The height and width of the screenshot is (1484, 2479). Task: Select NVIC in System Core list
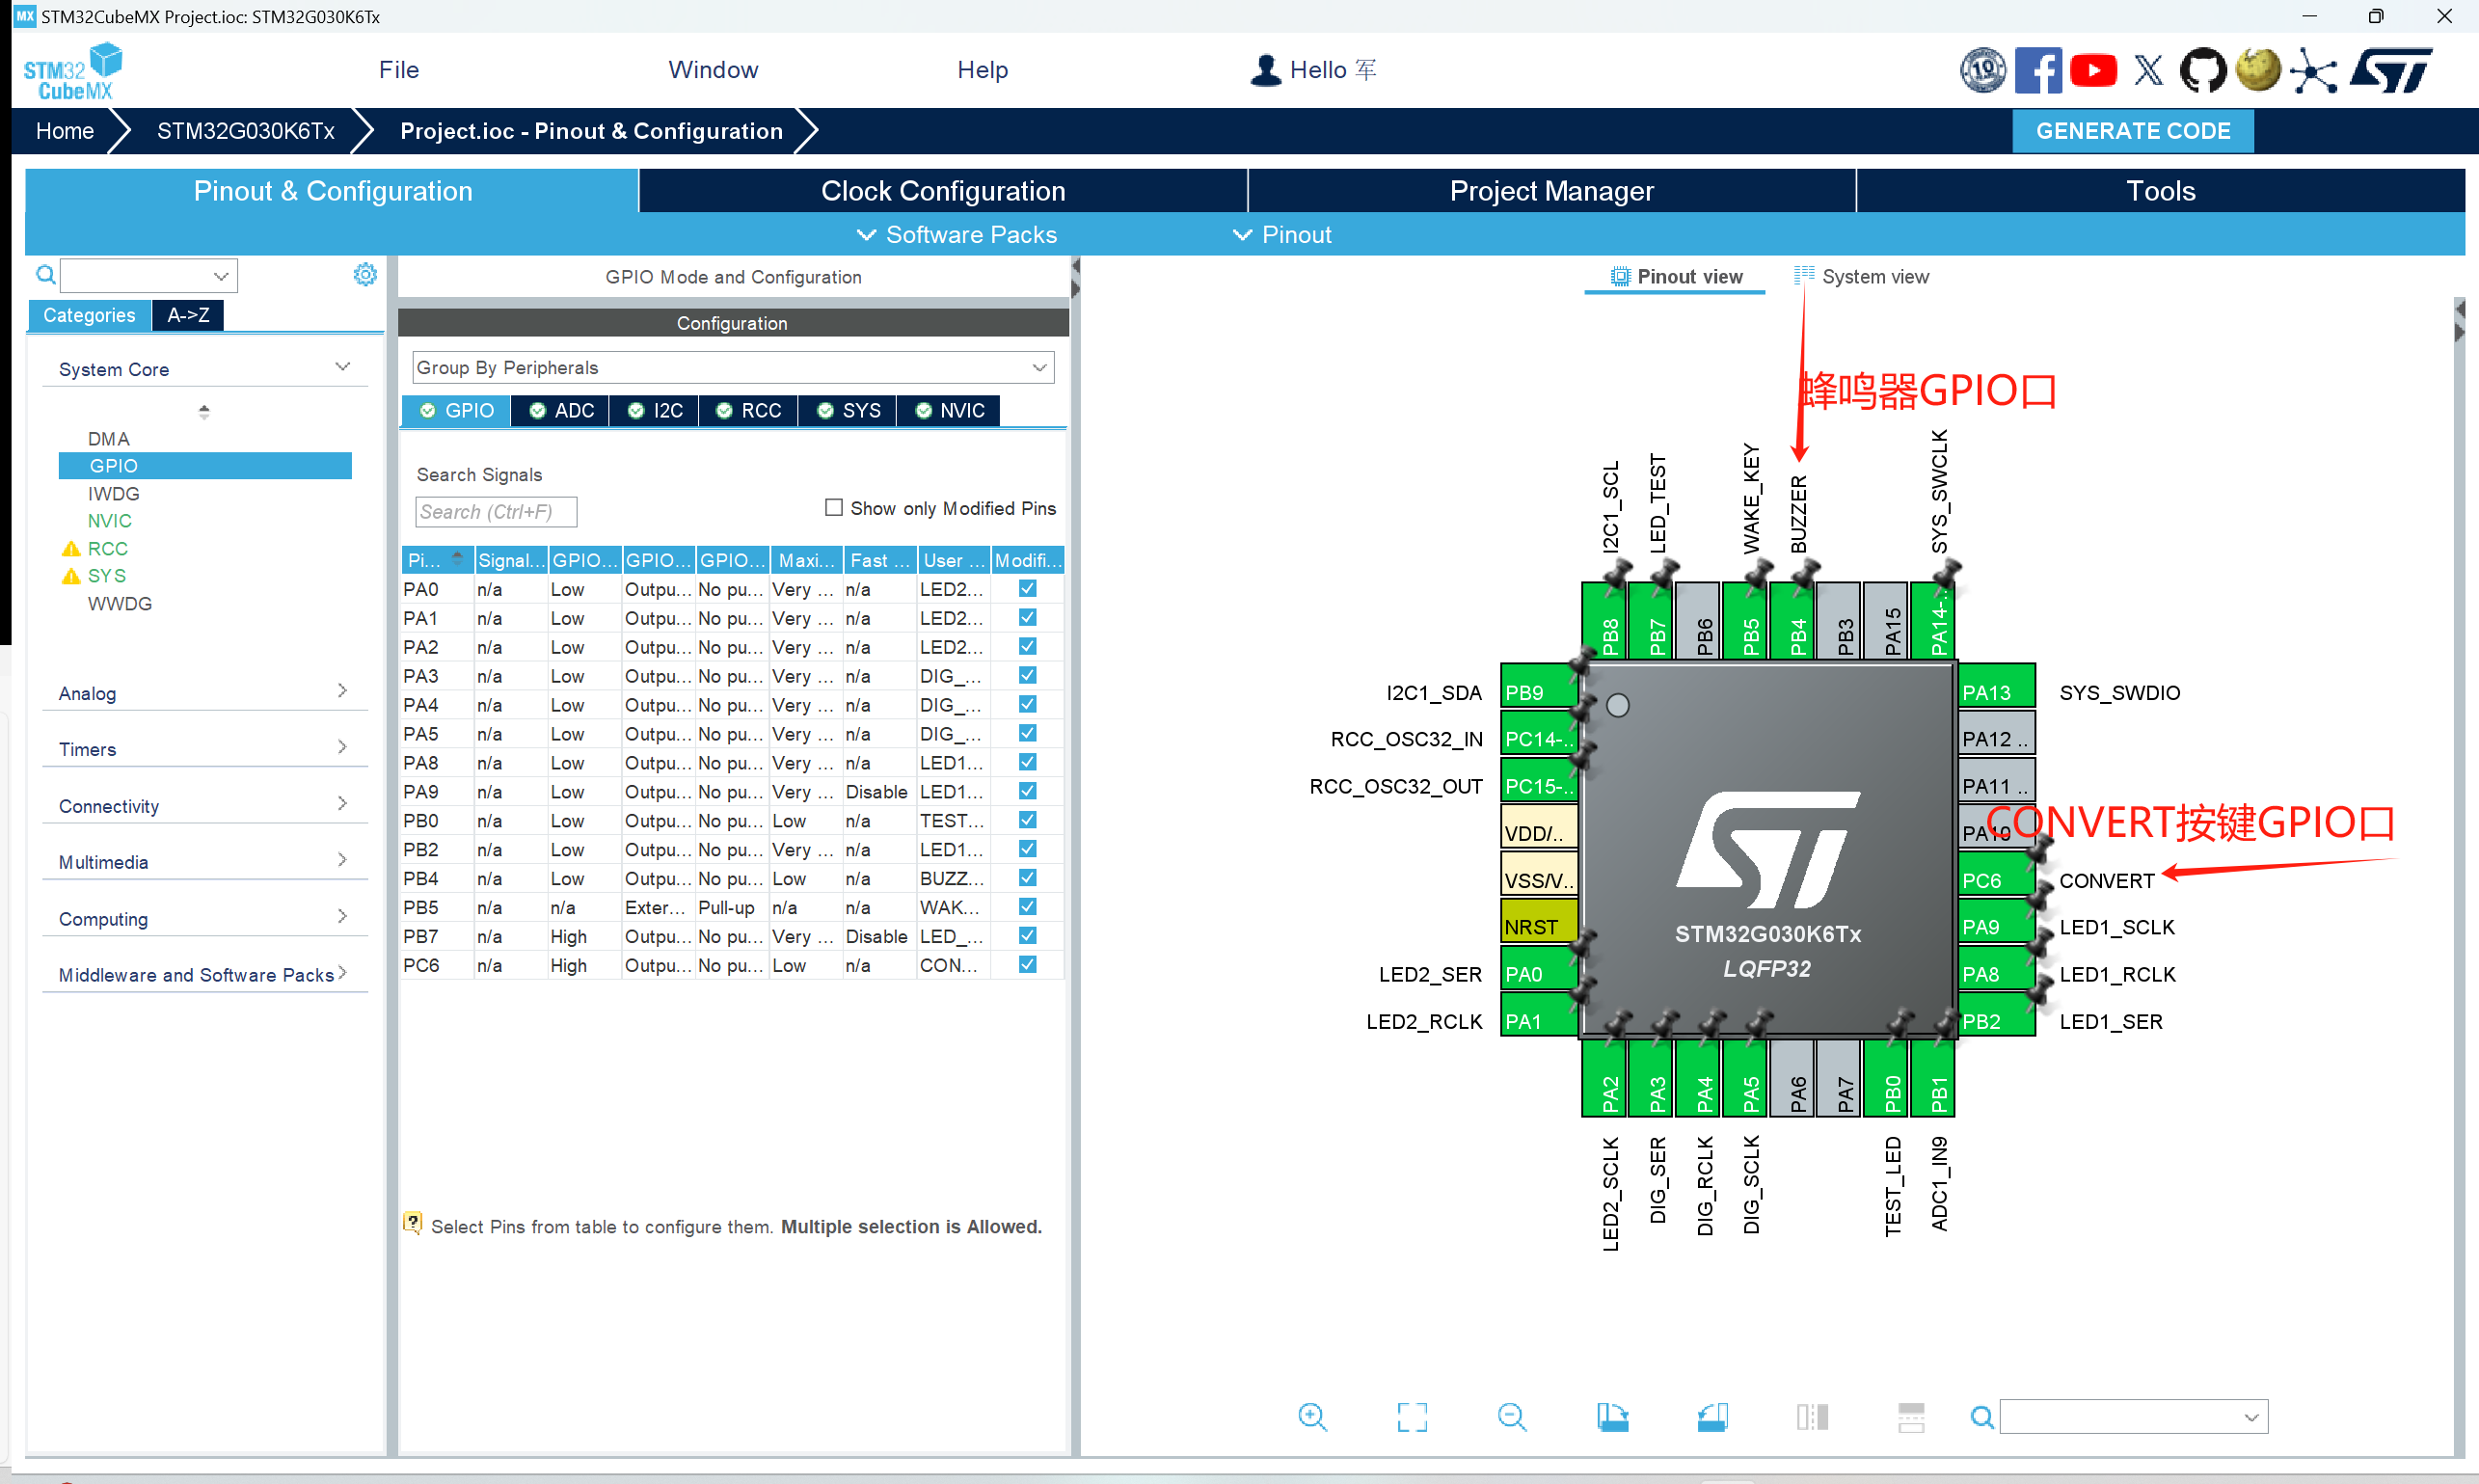(109, 520)
